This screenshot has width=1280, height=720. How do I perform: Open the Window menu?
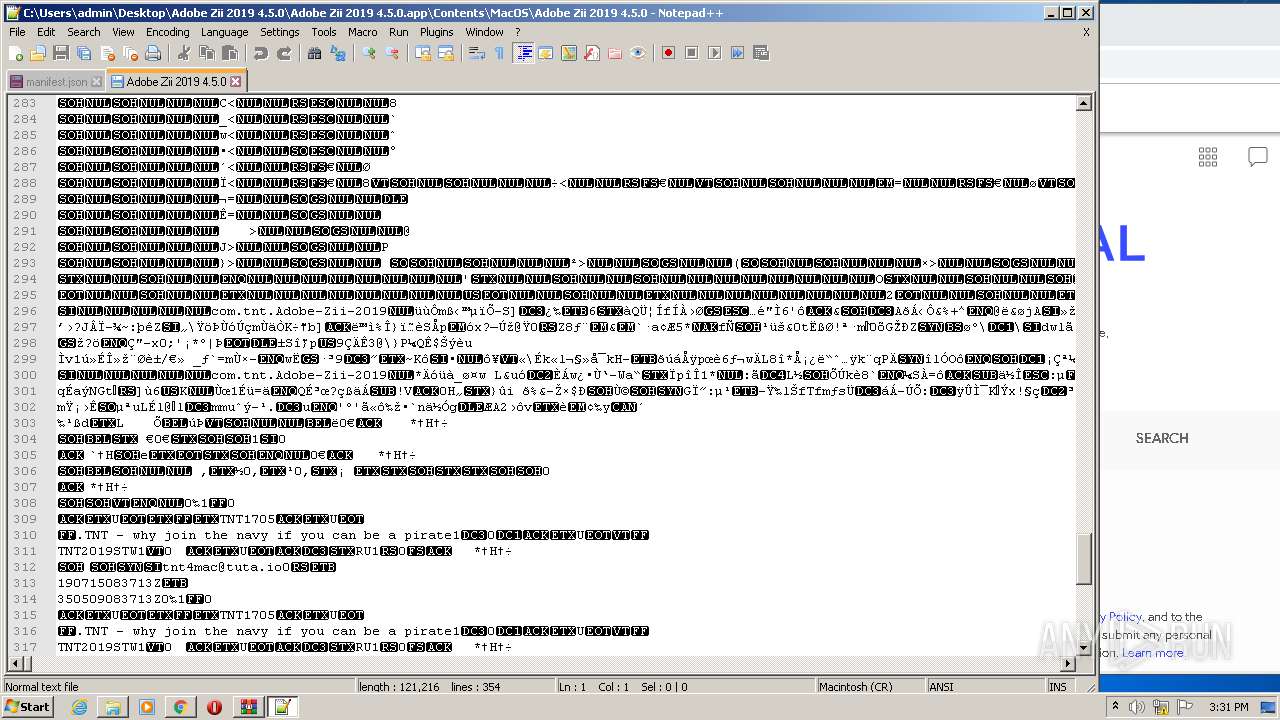pos(484,32)
